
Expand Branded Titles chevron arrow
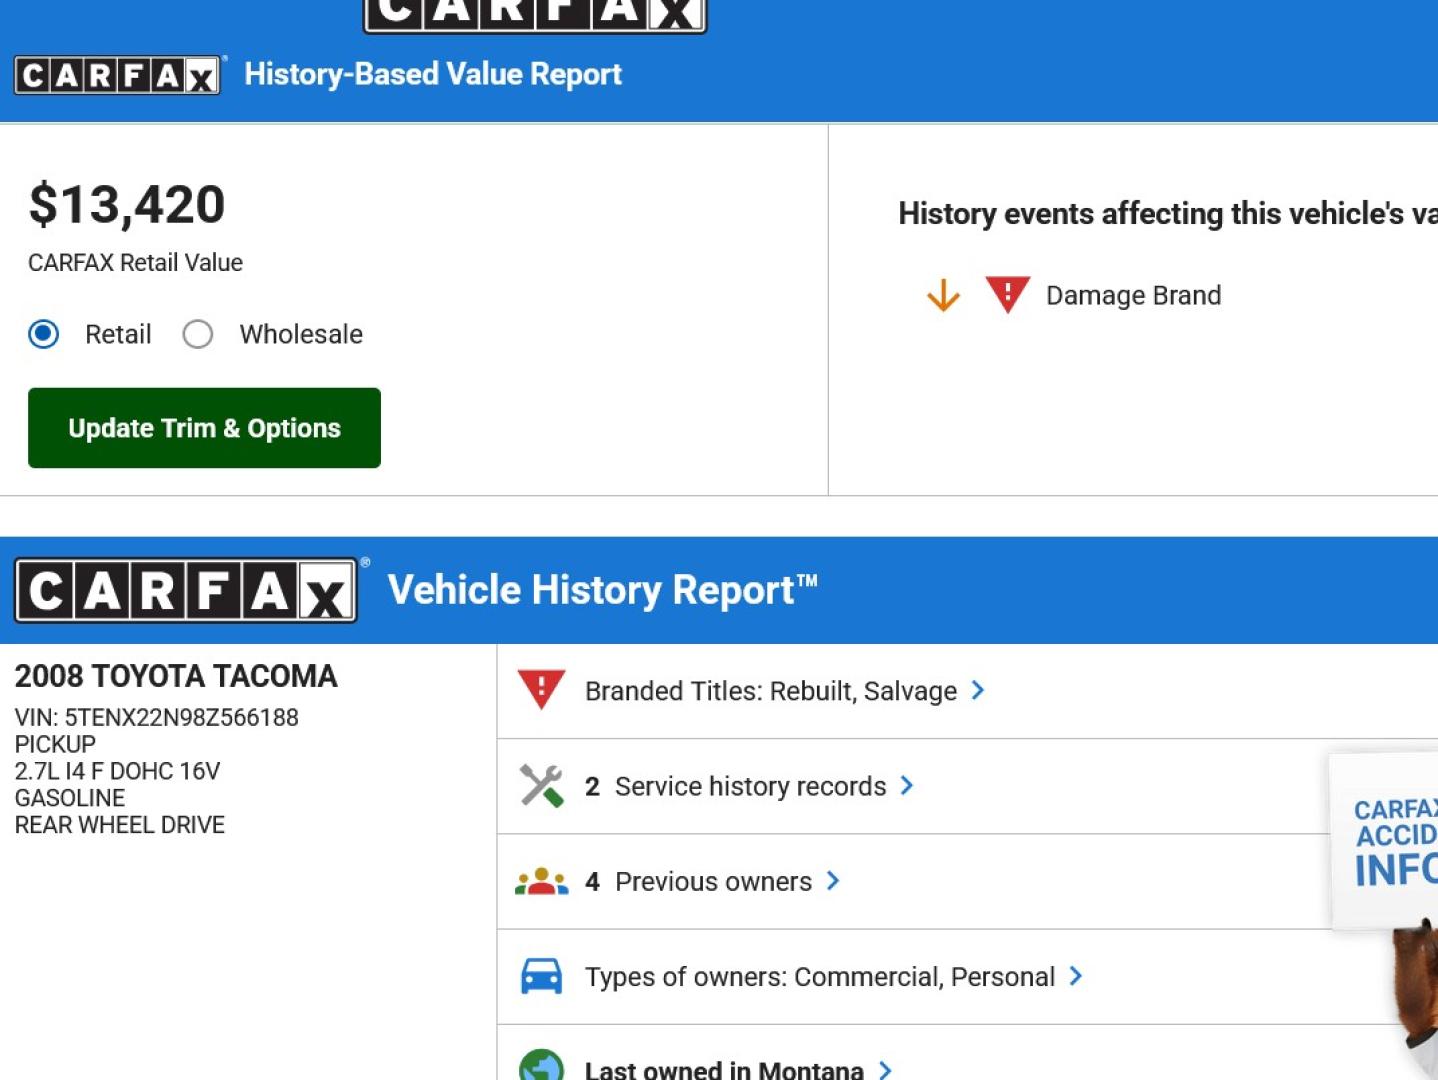point(978,690)
